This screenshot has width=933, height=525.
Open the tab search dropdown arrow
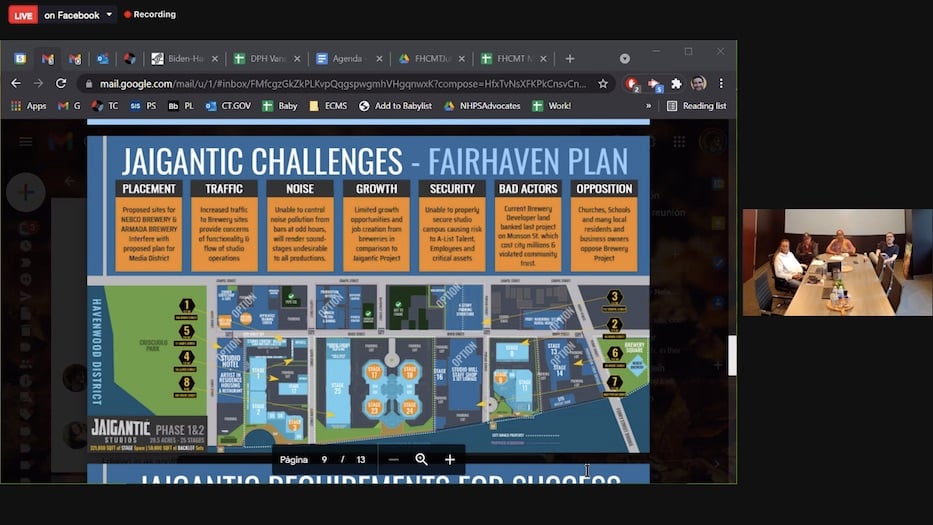(624, 59)
